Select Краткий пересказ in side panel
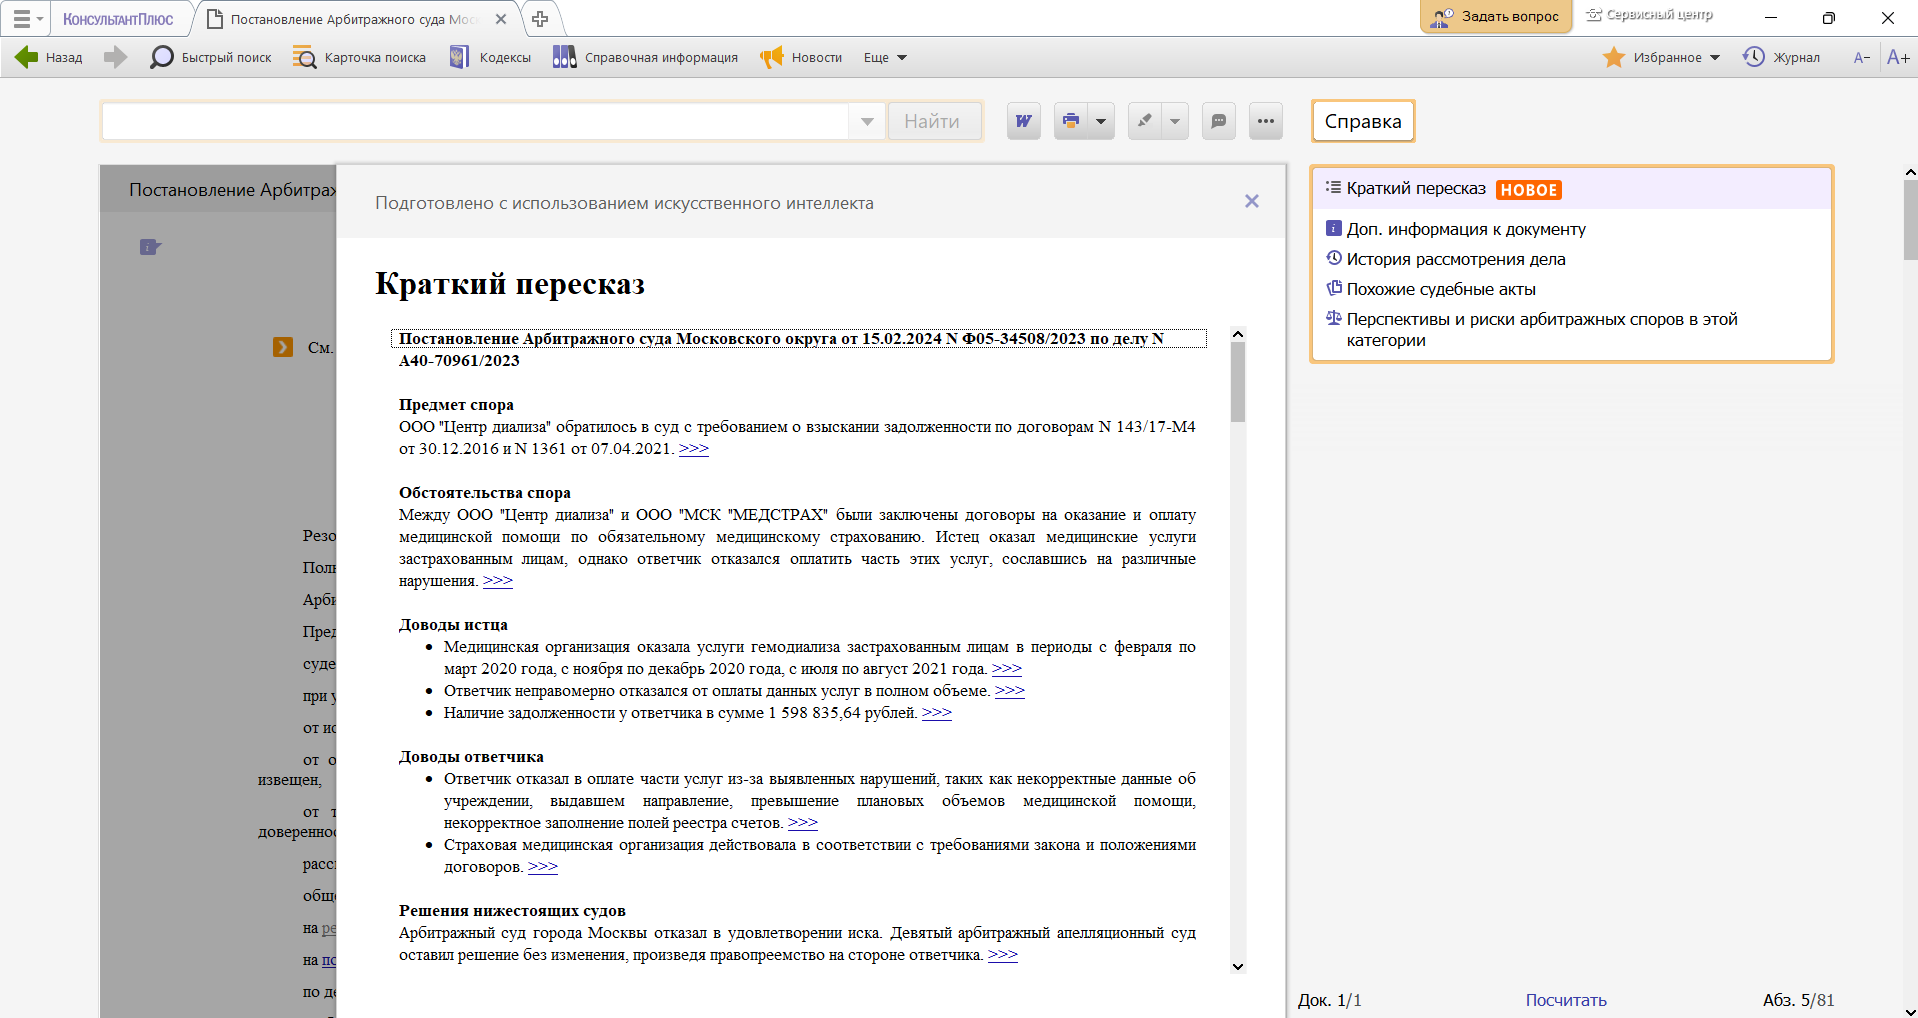This screenshot has height=1018, width=1918. click(1571, 189)
